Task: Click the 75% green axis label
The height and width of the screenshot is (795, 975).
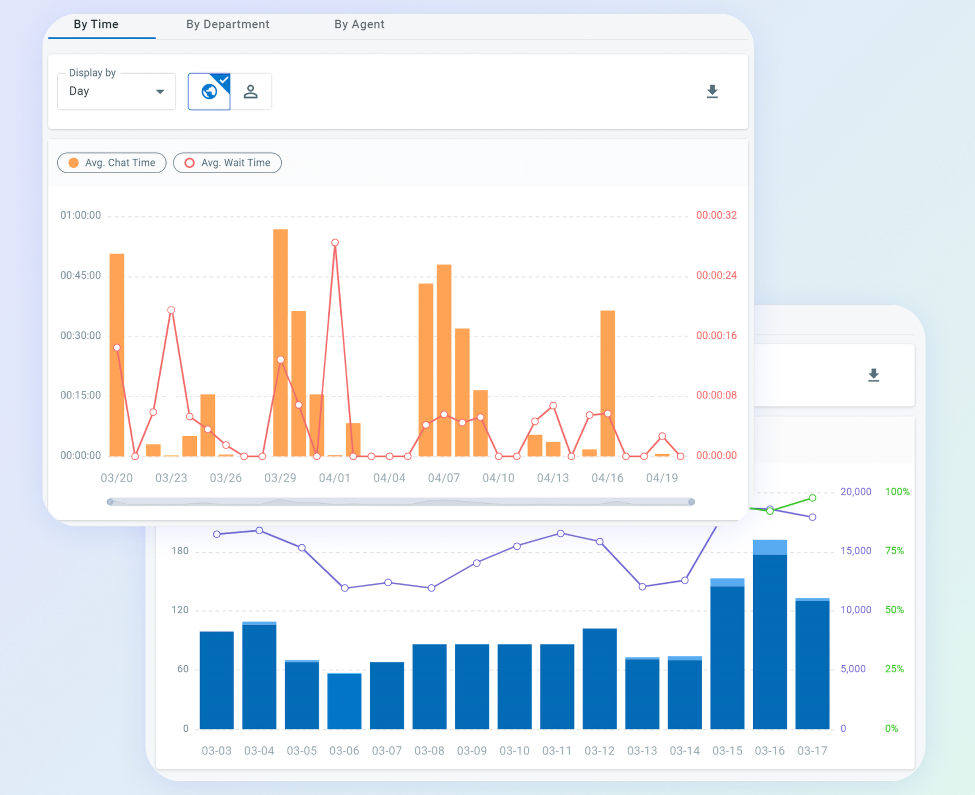Action: coord(895,551)
